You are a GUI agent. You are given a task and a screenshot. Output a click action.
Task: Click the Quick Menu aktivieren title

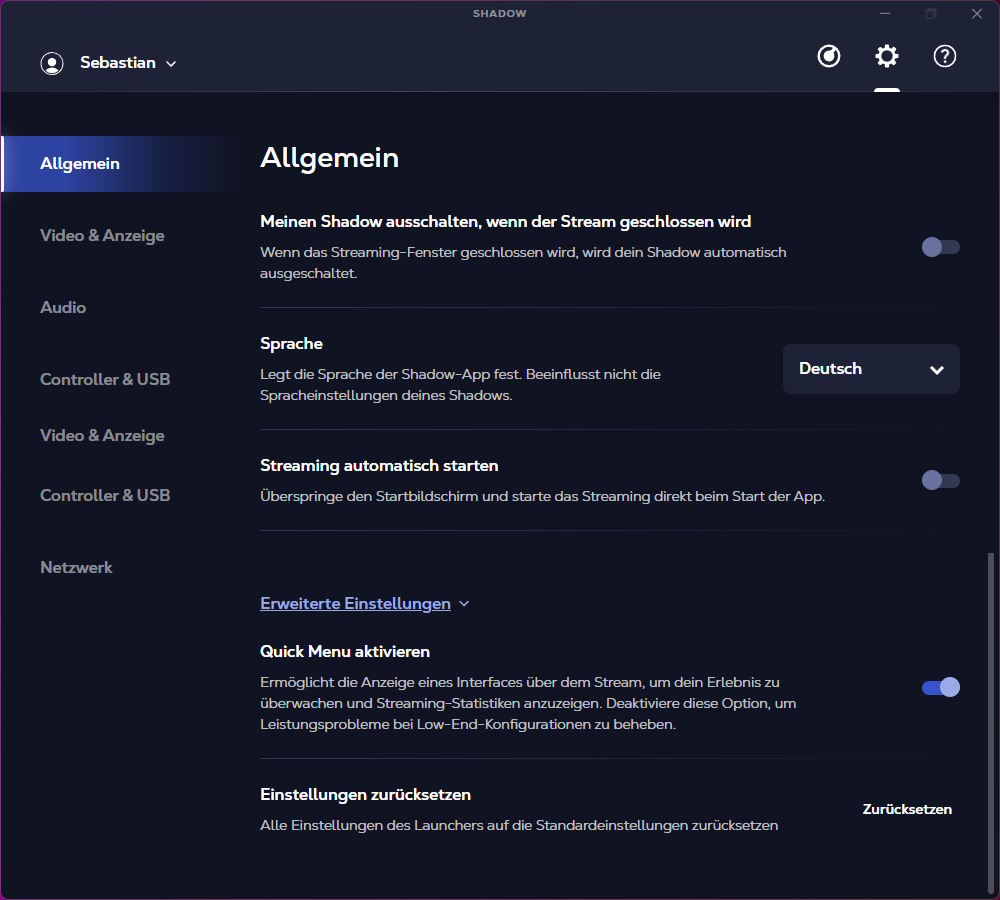[345, 651]
